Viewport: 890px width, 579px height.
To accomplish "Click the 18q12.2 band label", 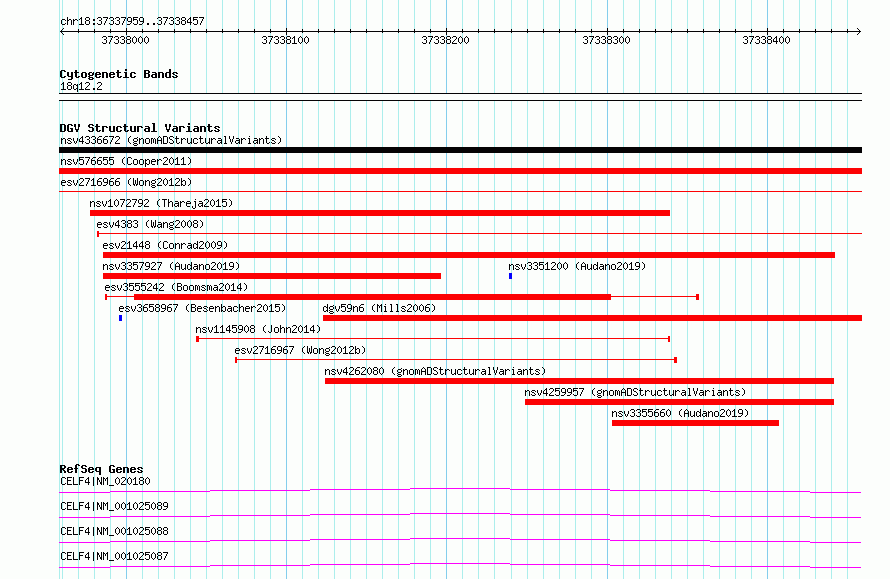I will [81, 86].
